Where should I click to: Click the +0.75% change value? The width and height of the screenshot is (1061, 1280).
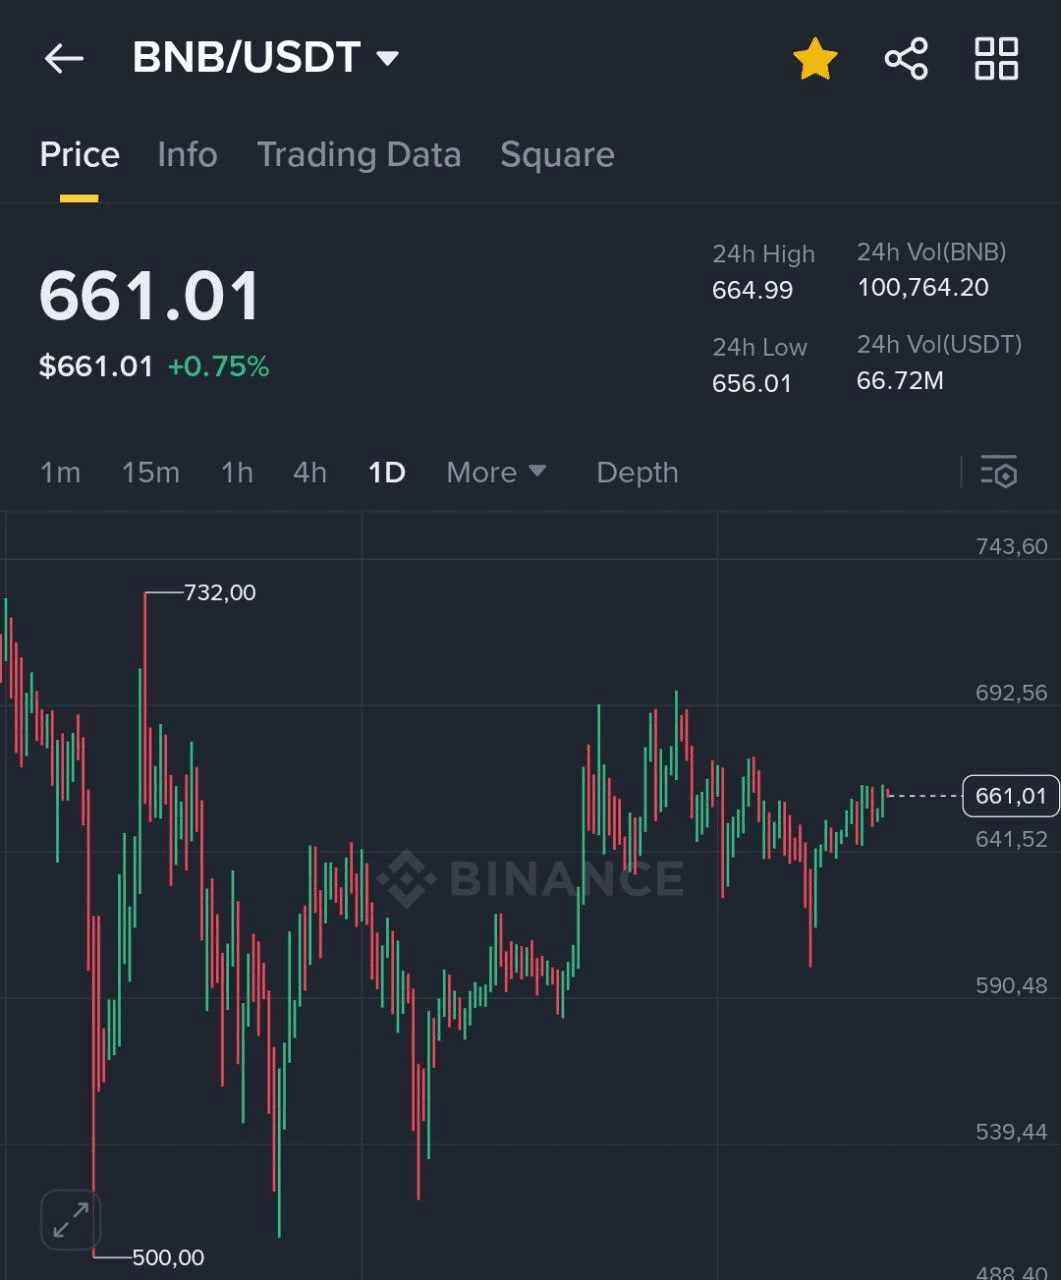(218, 366)
